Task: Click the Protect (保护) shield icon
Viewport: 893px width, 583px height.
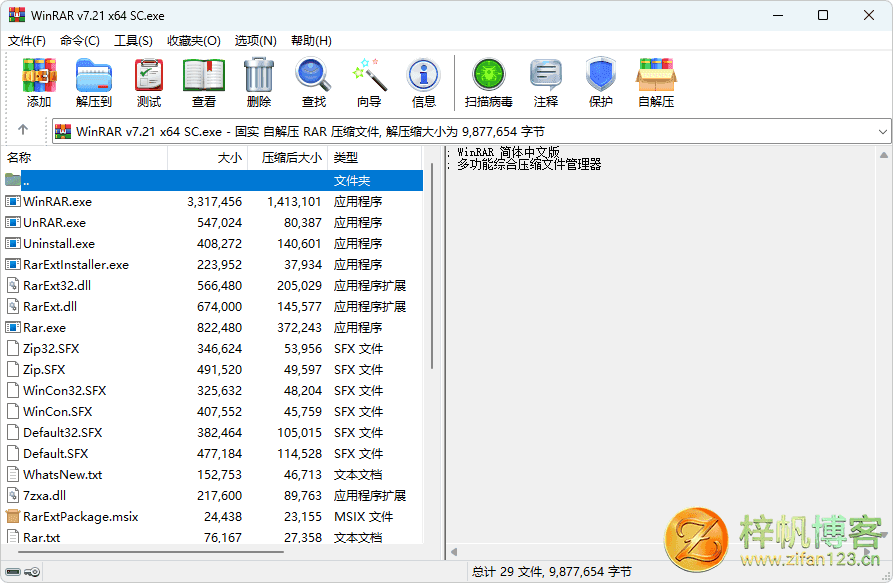Action: point(601,75)
